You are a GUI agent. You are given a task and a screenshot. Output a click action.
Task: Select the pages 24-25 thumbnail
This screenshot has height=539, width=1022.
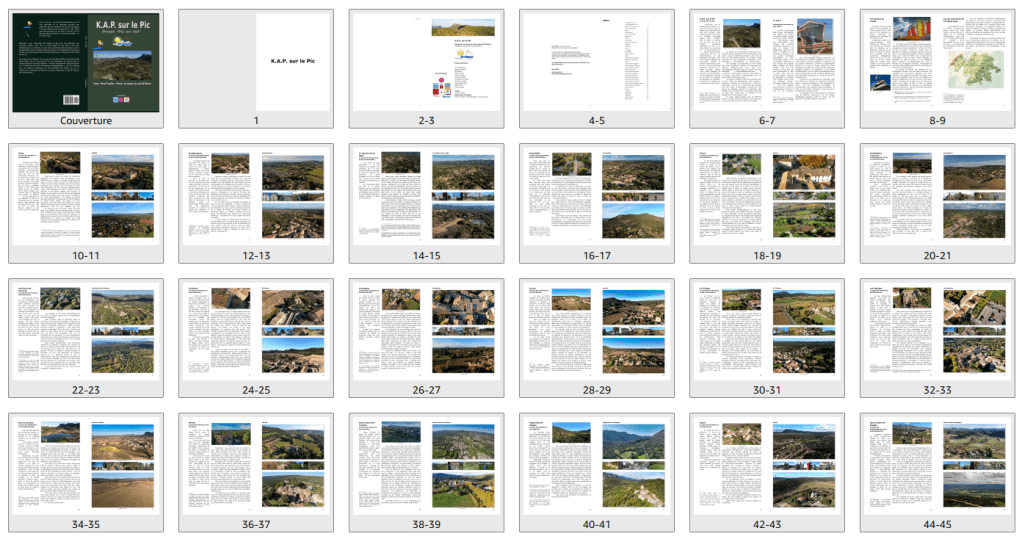pos(256,330)
